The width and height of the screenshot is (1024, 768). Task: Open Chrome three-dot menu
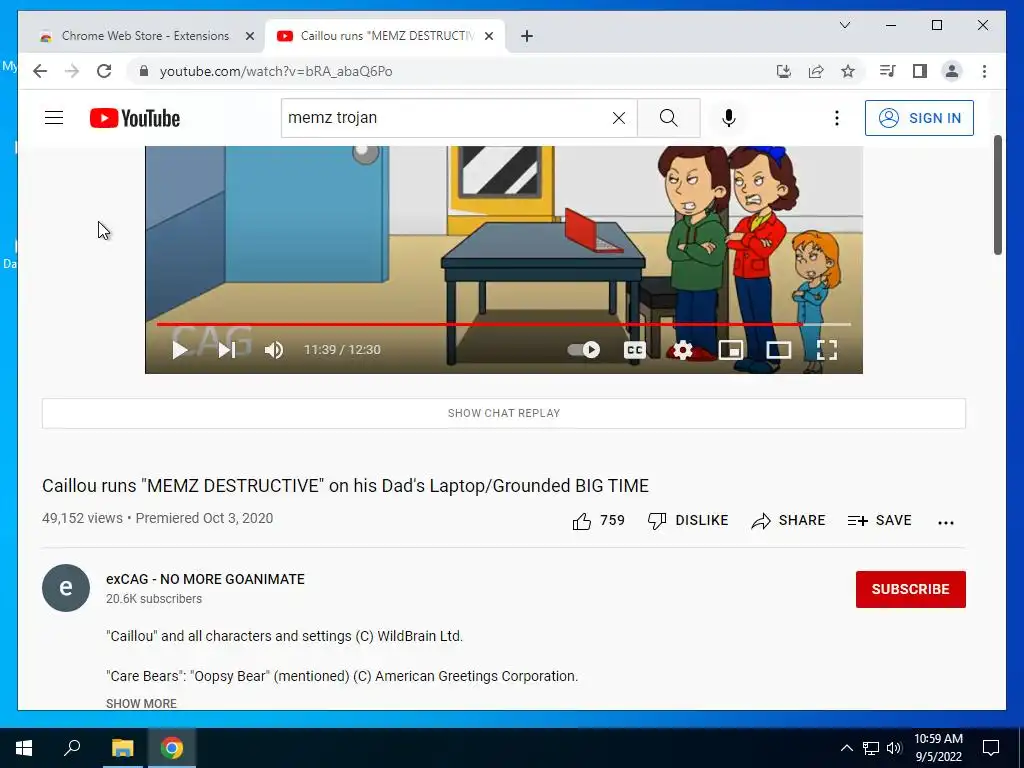pyautogui.click(x=984, y=71)
